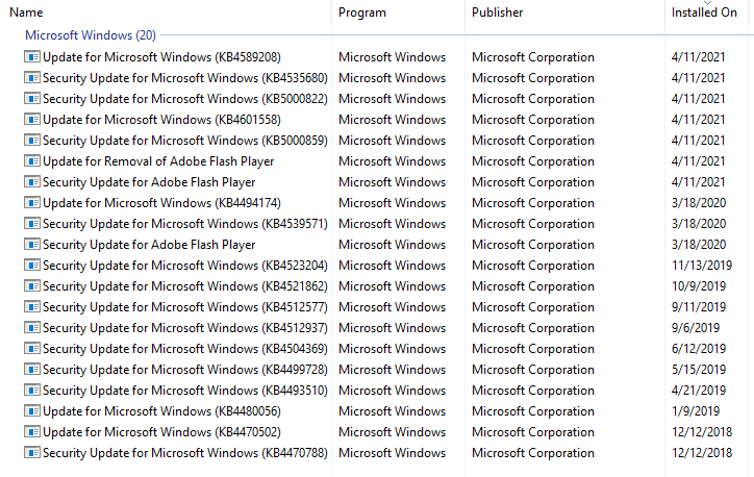Image resolution: width=754 pixels, height=477 pixels.
Task: Click the icon for update KB4494174
Action: coord(32,202)
